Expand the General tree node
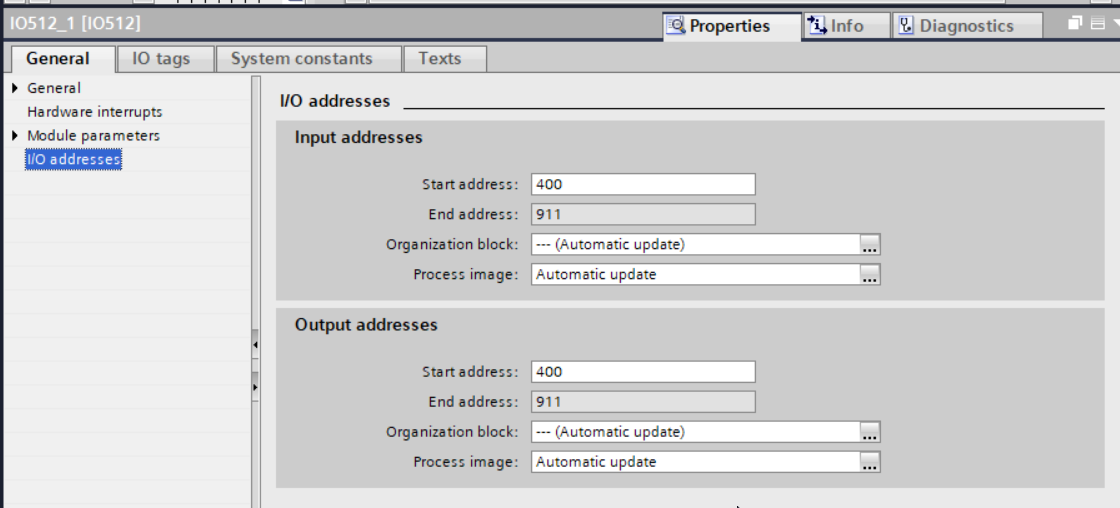This screenshot has width=1120, height=508. pyautogui.click(x=15, y=88)
